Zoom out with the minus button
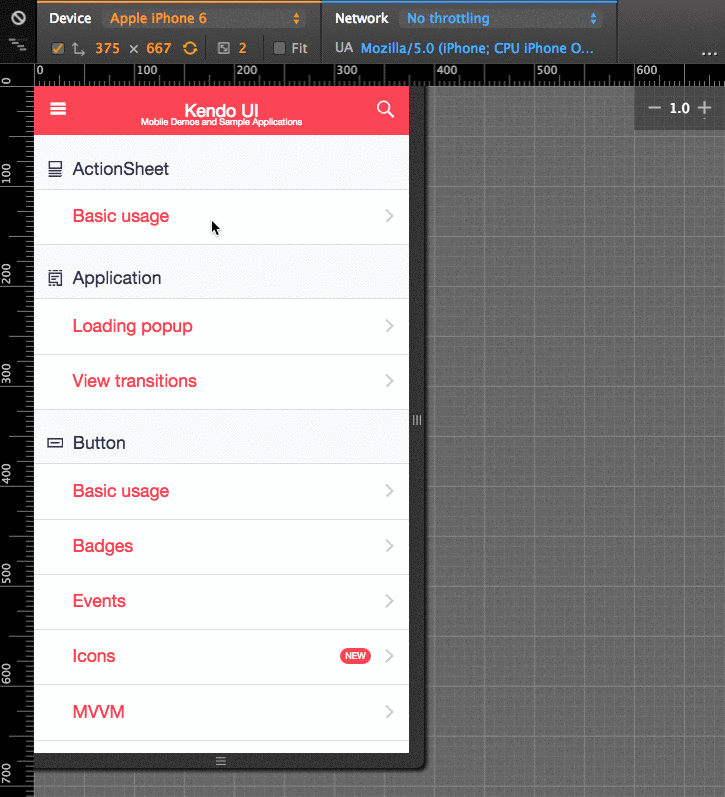This screenshot has width=725, height=797. [654, 108]
